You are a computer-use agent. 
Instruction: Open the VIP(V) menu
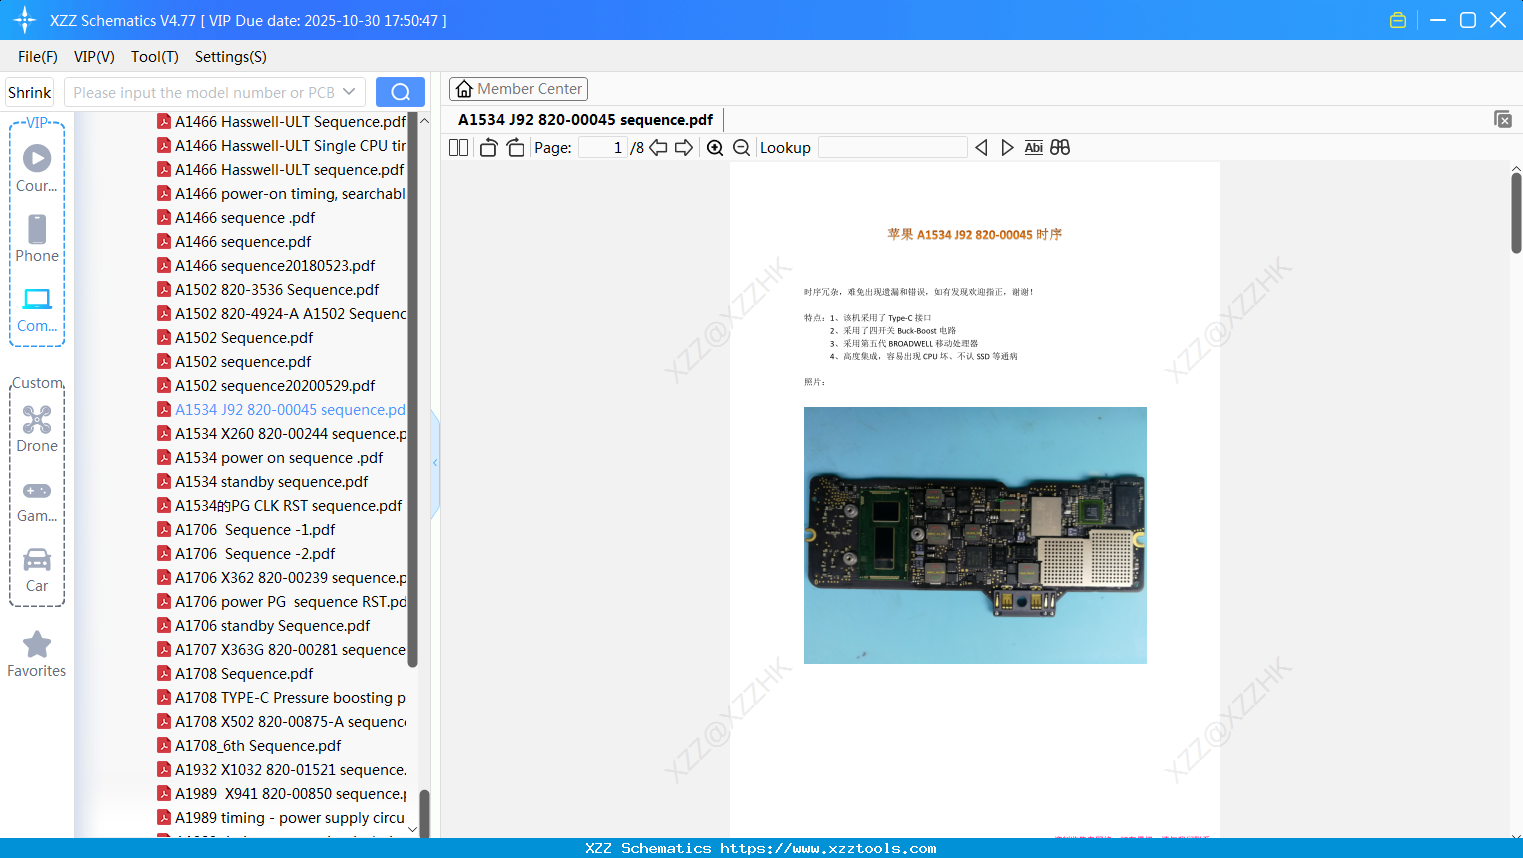coord(94,57)
